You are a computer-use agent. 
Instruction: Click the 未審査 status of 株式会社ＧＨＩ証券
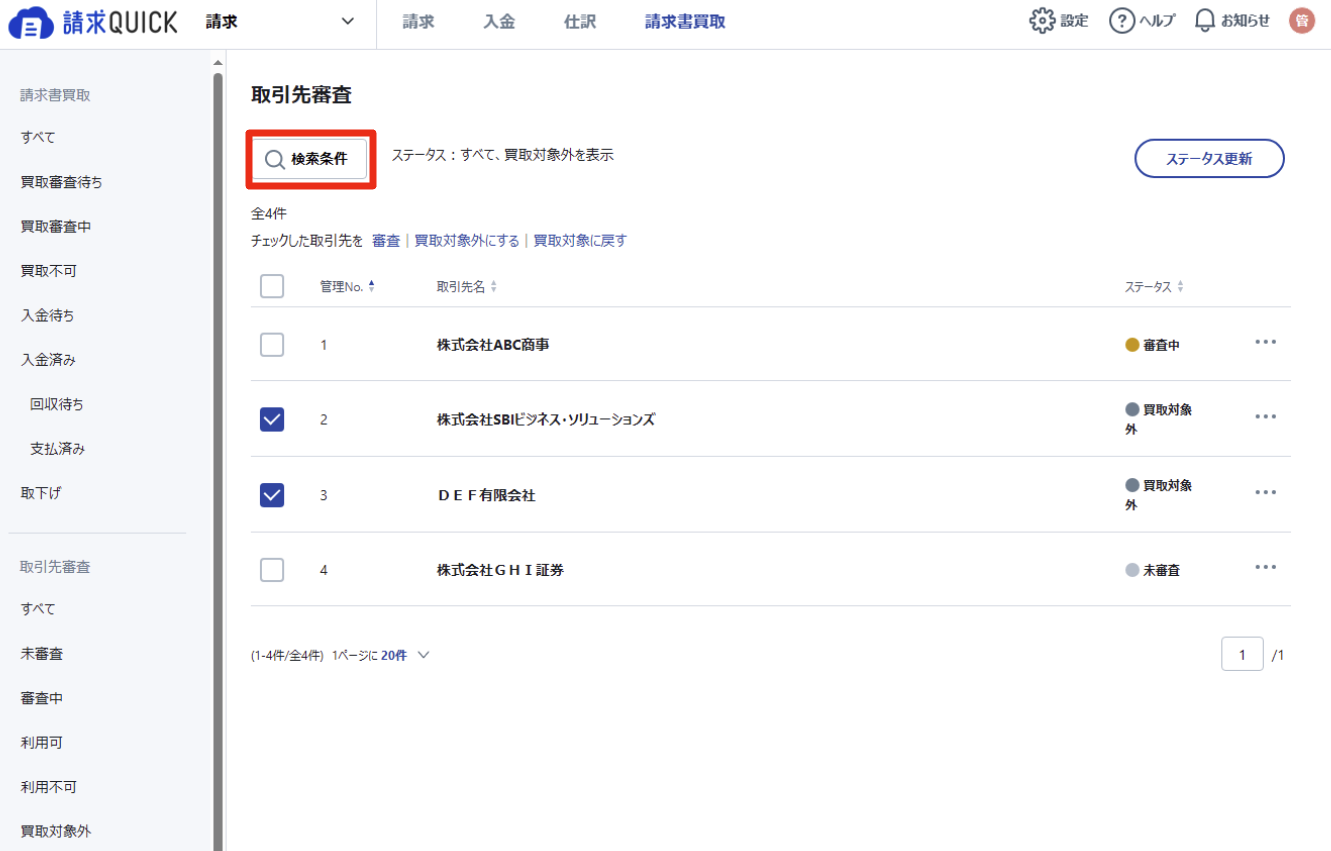coord(1152,570)
